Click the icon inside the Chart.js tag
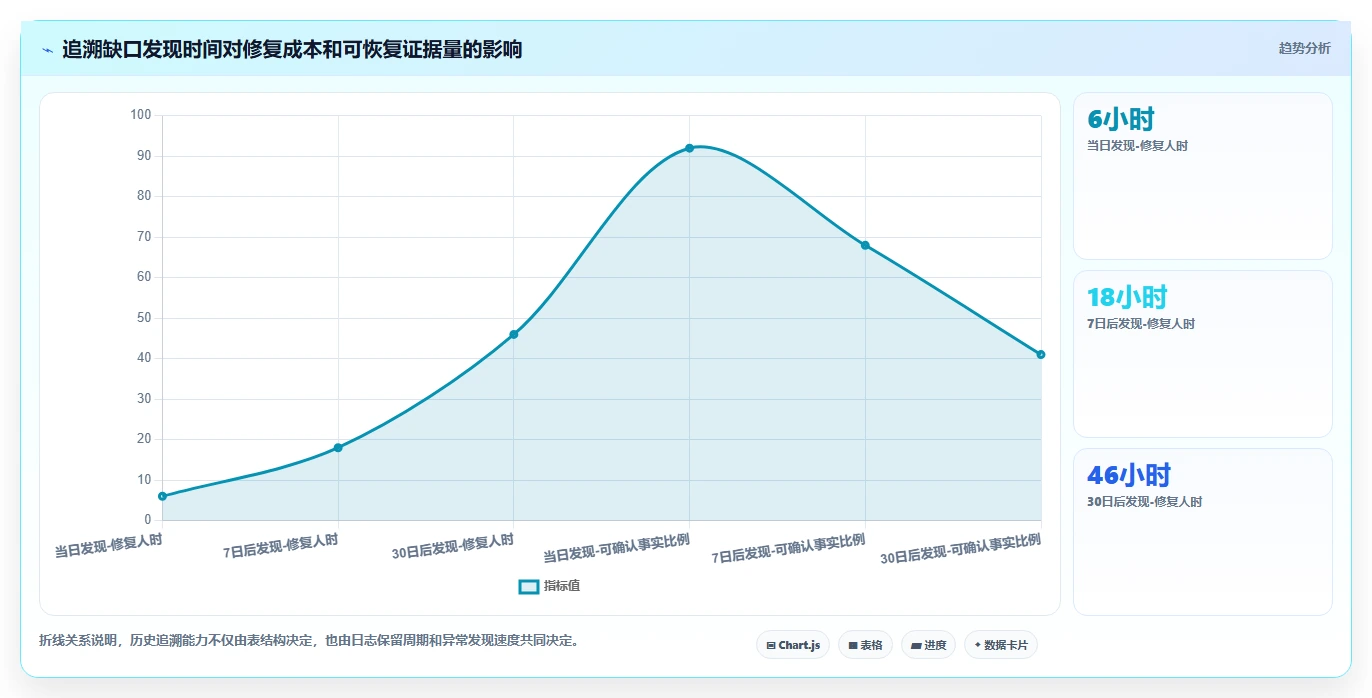 (771, 646)
